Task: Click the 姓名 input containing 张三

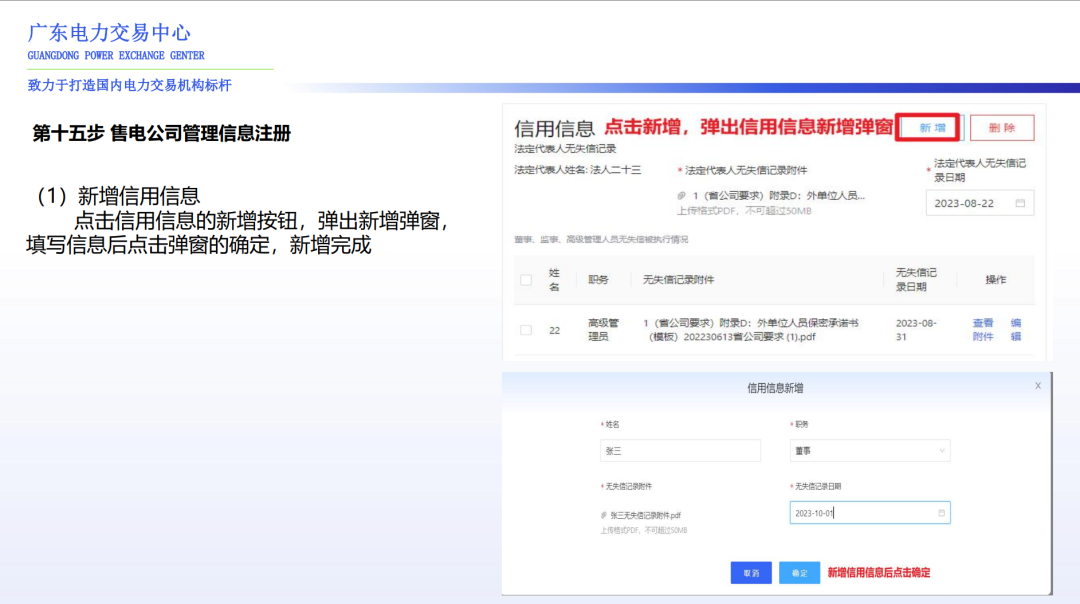Action: tap(683, 450)
